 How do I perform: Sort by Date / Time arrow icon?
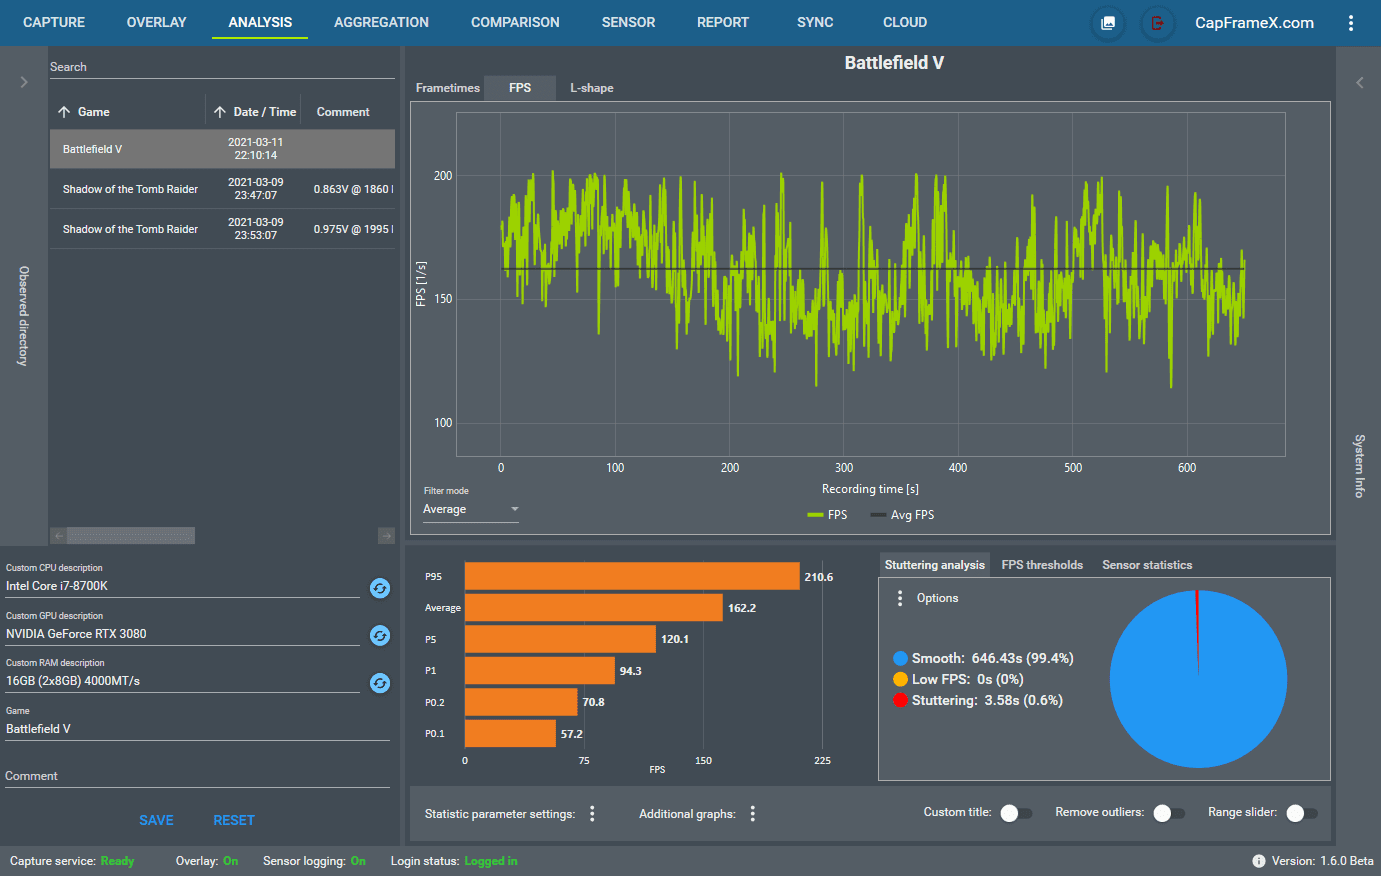[x=220, y=112]
